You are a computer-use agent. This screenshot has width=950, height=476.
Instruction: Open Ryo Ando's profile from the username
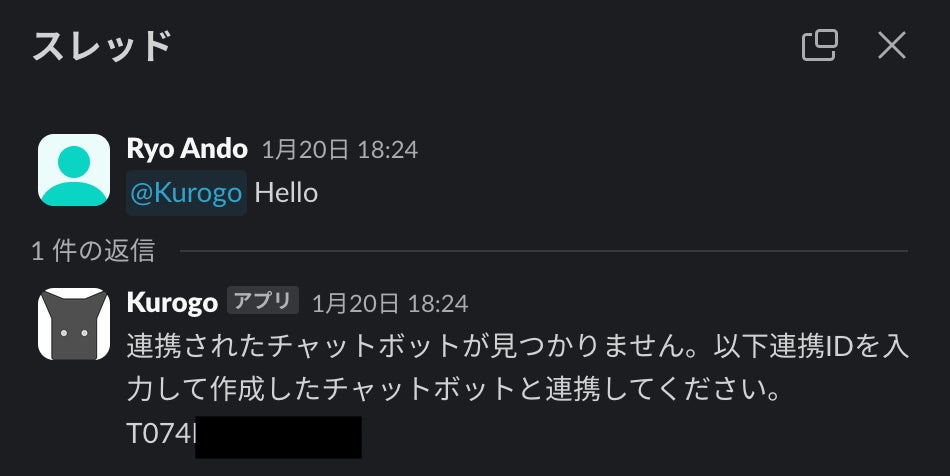point(187,149)
